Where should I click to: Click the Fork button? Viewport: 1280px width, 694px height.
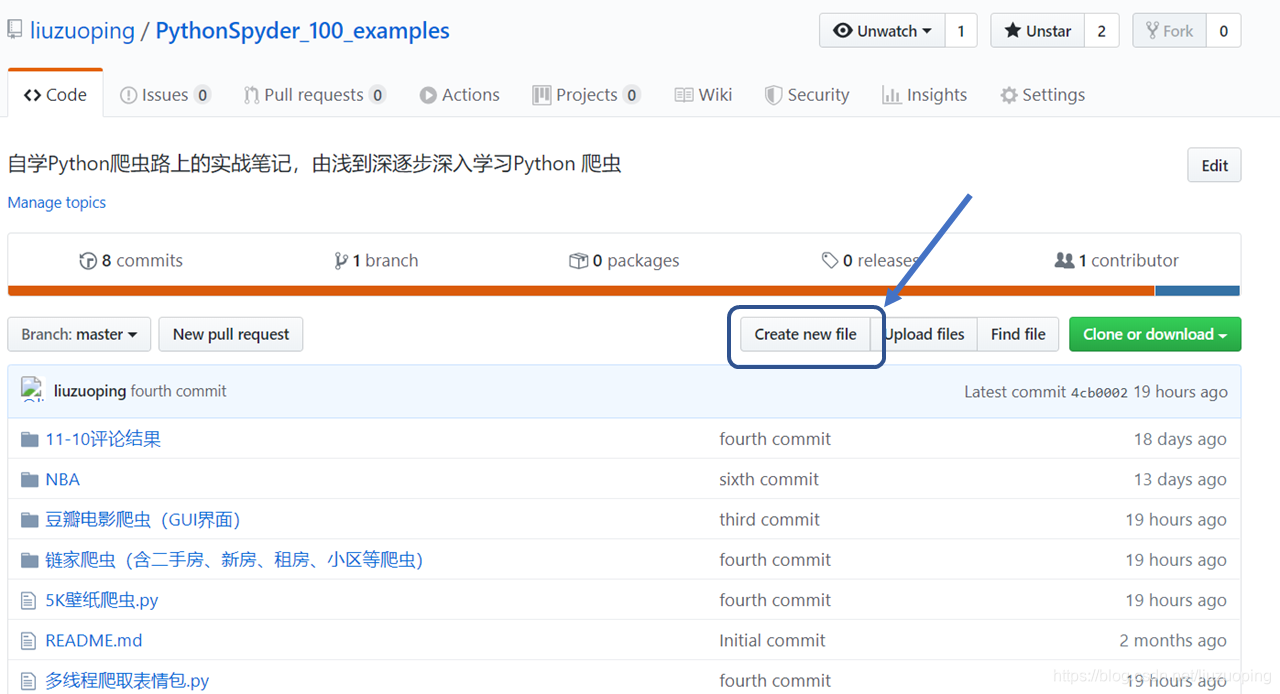1170,31
